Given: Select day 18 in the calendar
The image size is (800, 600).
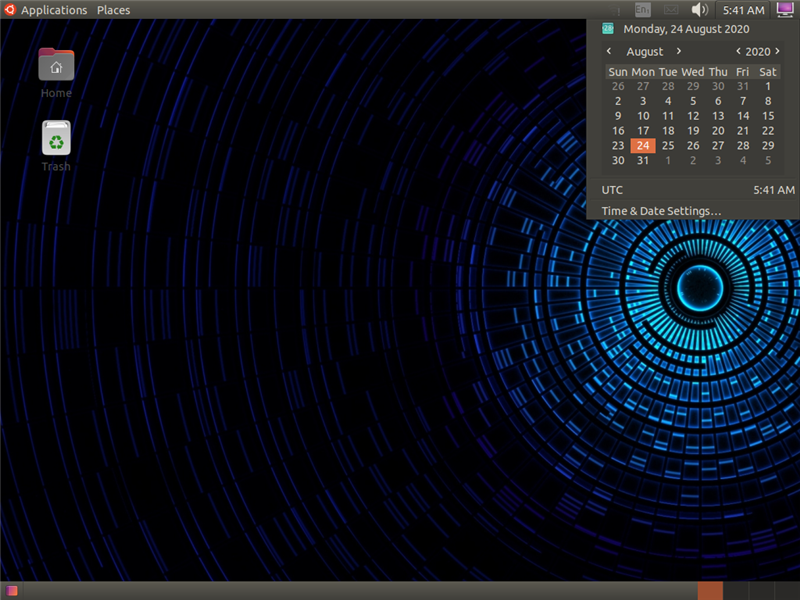Looking at the screenshot, I should pos(668,131).
